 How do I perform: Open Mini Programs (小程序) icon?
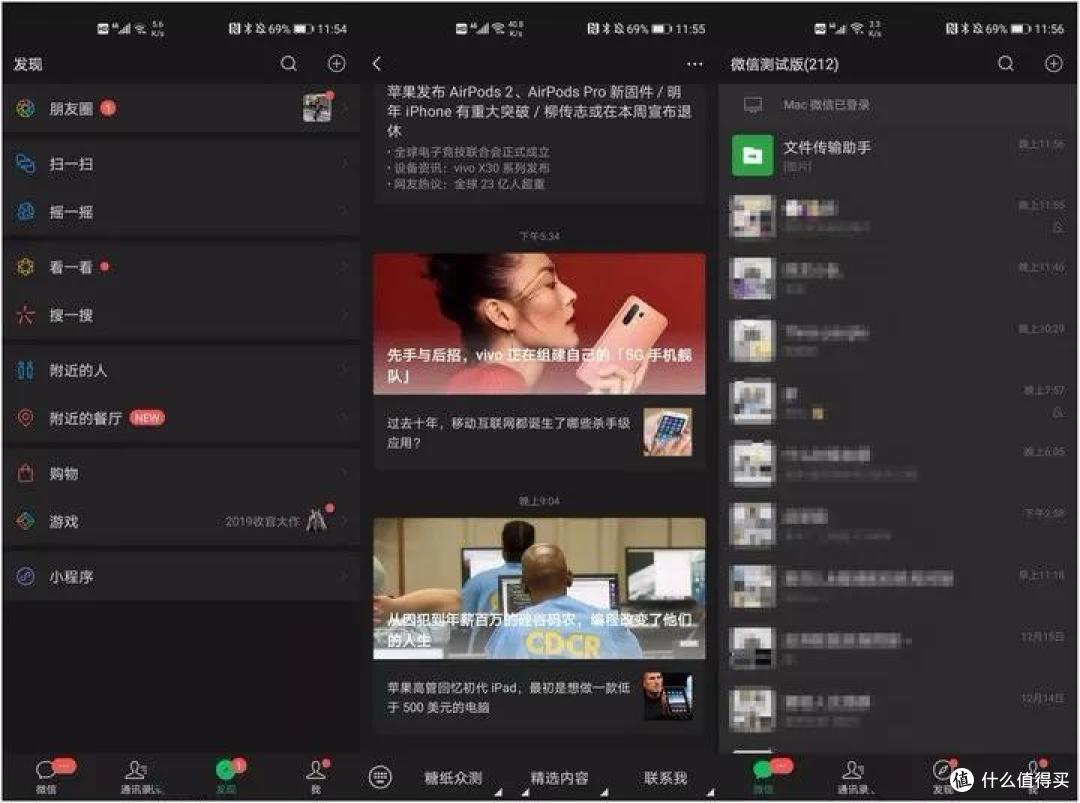tap(25, 576)
